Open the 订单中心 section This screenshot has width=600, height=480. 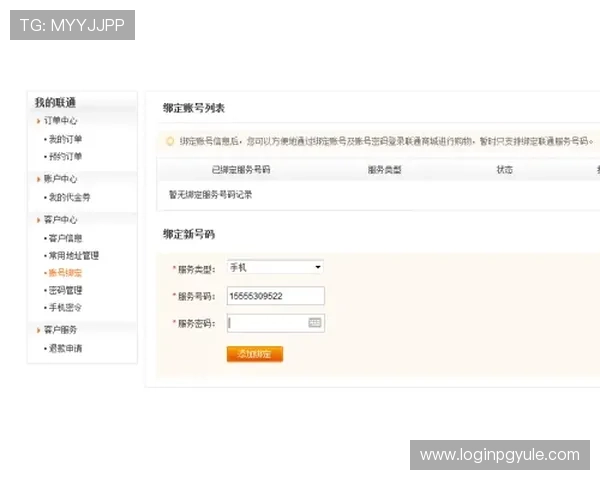click(60, 121)
